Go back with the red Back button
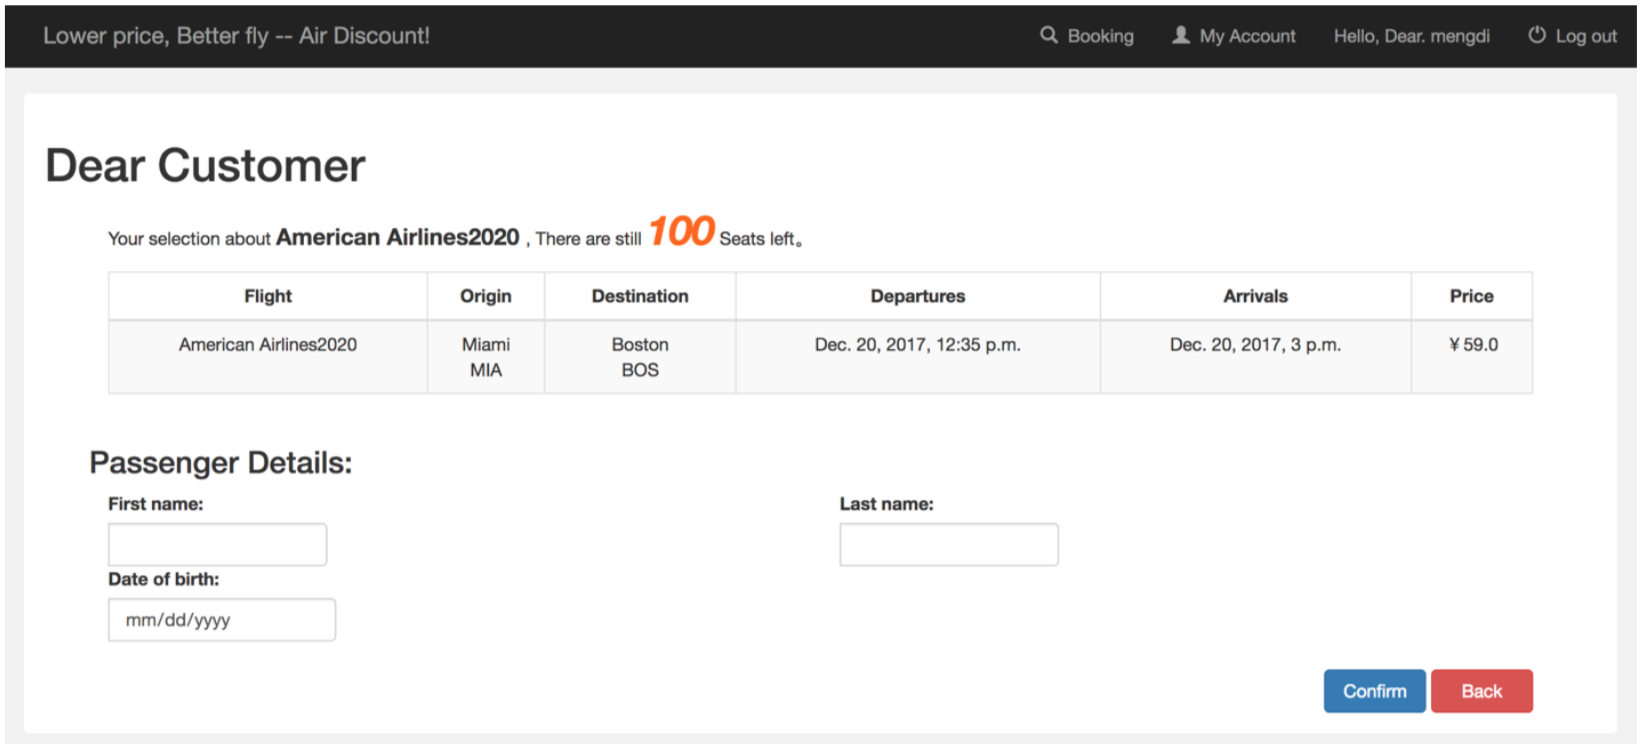 click(1481, 691)
